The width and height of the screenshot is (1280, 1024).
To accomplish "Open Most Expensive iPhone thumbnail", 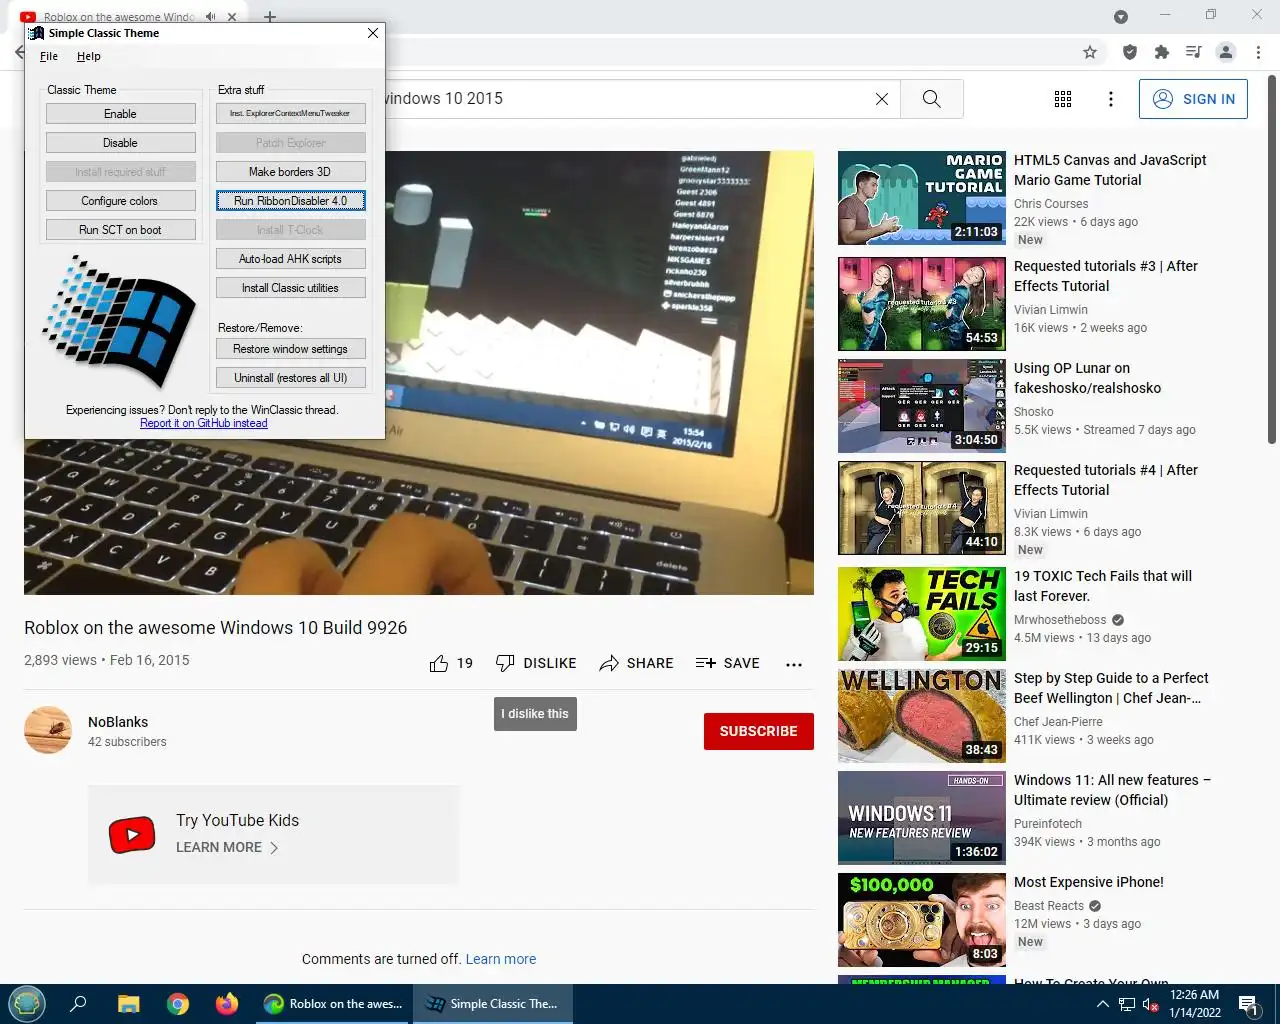I will coord(922,920).
